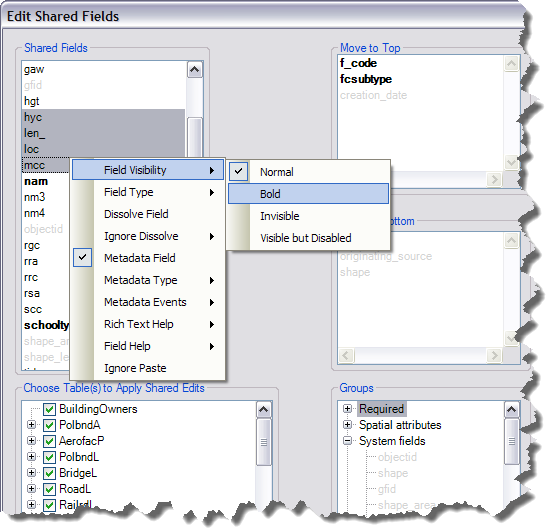This screenshot has width=546, height=528.
Task: Choose Bold field visibility
Action: coord(308,194)
